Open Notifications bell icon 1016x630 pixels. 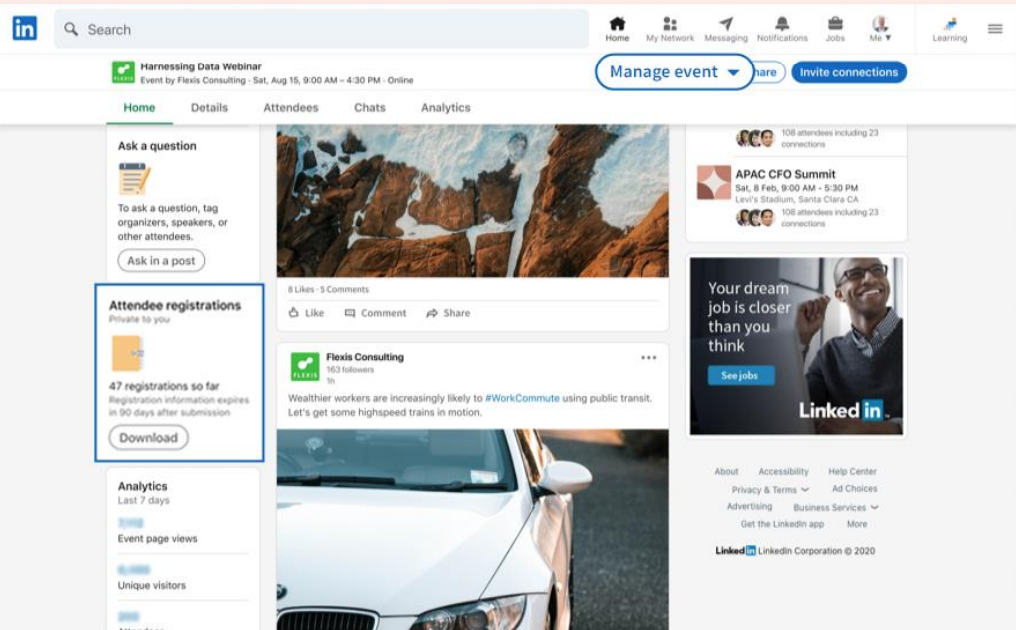[782, 24]
